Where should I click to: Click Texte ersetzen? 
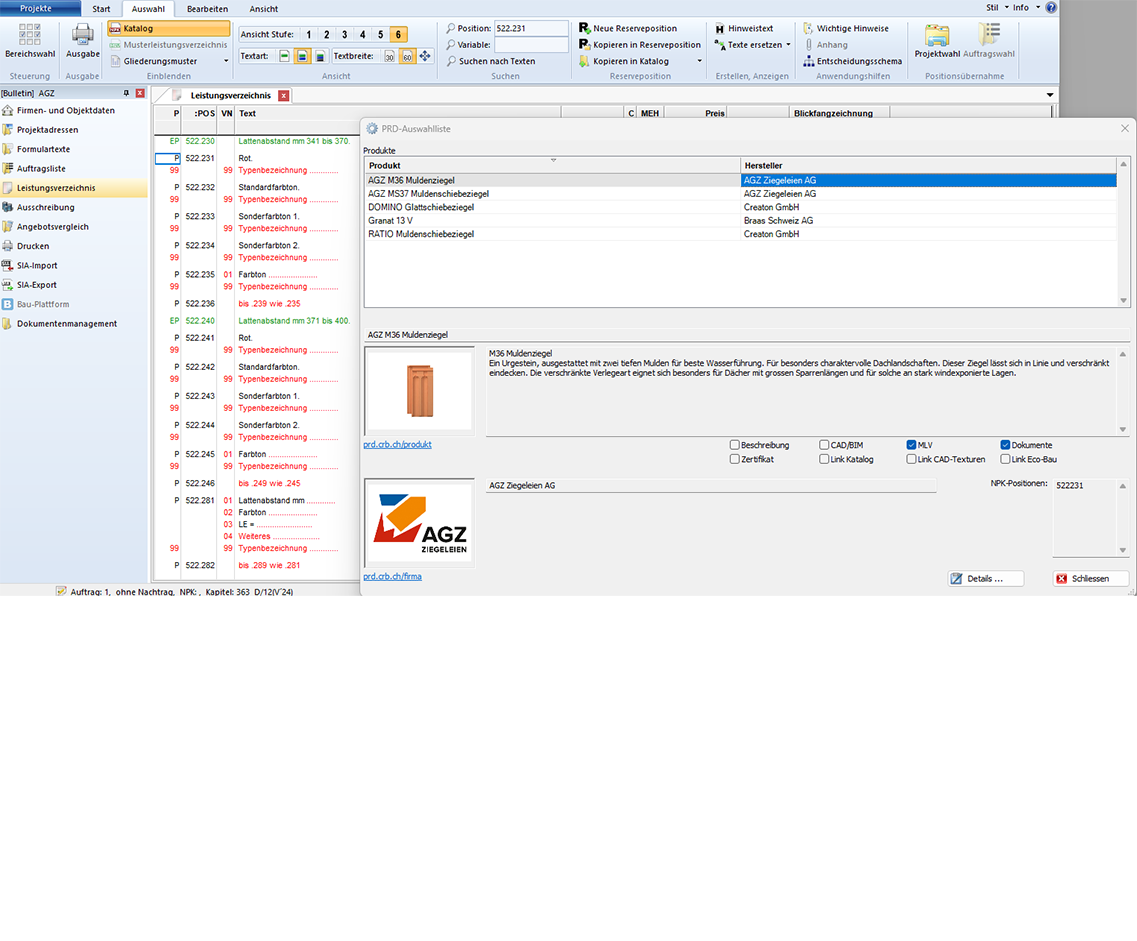pos(749,44)
